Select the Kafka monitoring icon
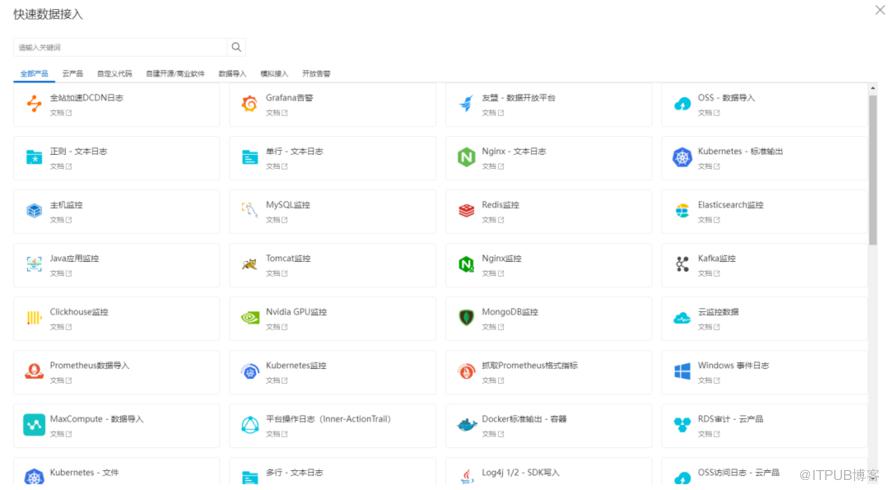This screenshot has width=889, height=490. (682, 264)
